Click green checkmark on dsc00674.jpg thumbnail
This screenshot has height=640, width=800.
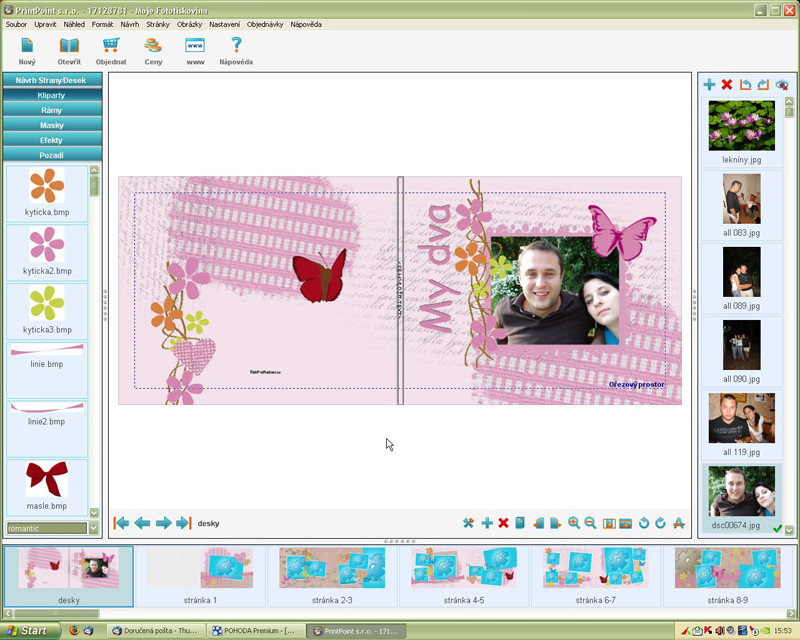coord(778,529)
